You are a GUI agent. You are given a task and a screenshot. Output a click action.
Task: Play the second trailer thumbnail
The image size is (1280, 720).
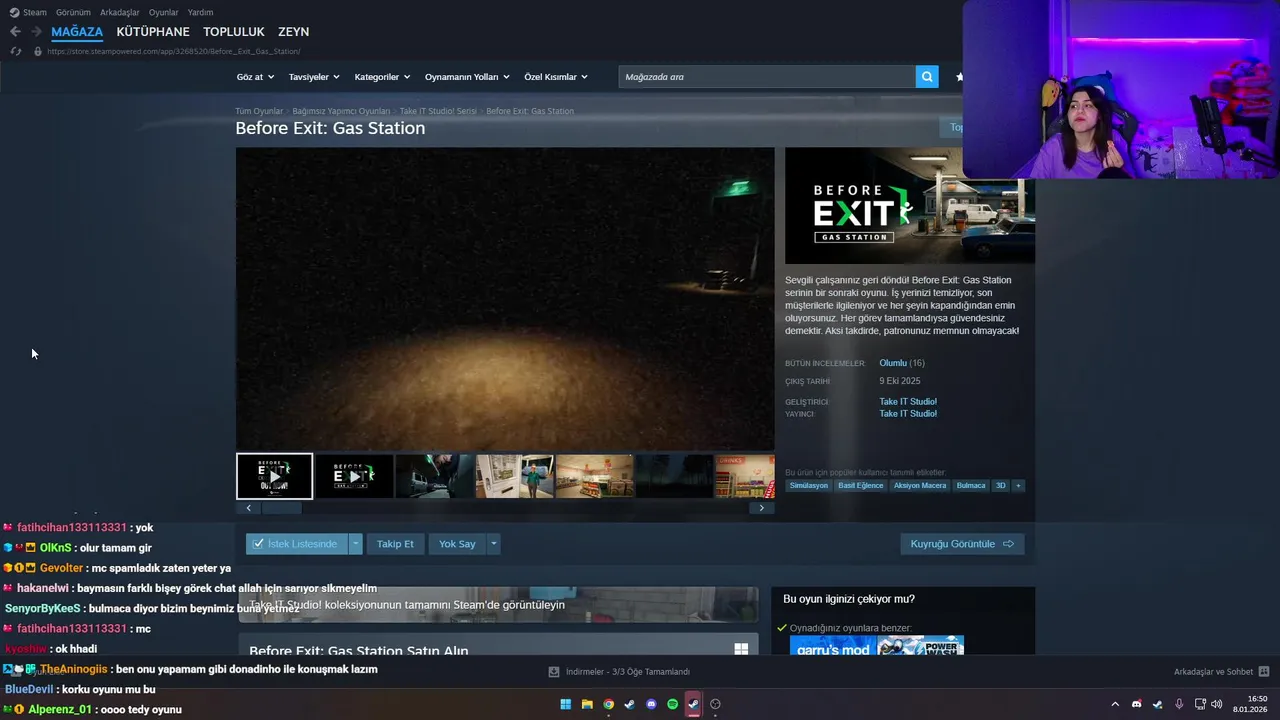pyautogui.click(x=354, y=476)
